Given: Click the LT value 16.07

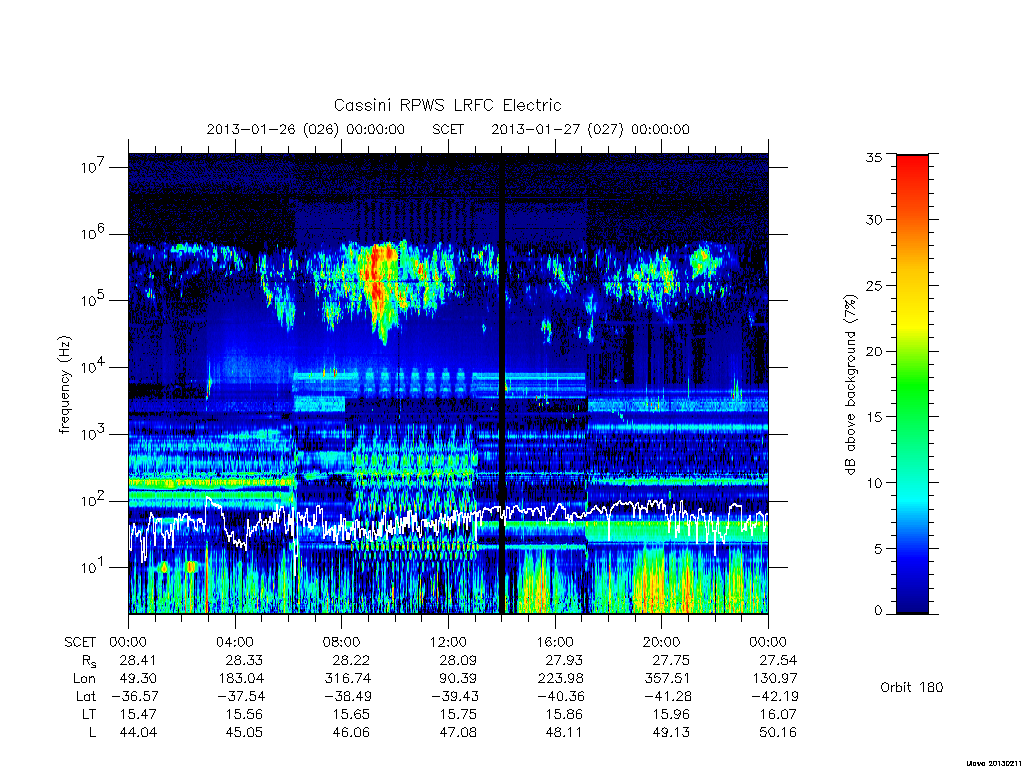Looking at the screenshot, I should (778, 714).
